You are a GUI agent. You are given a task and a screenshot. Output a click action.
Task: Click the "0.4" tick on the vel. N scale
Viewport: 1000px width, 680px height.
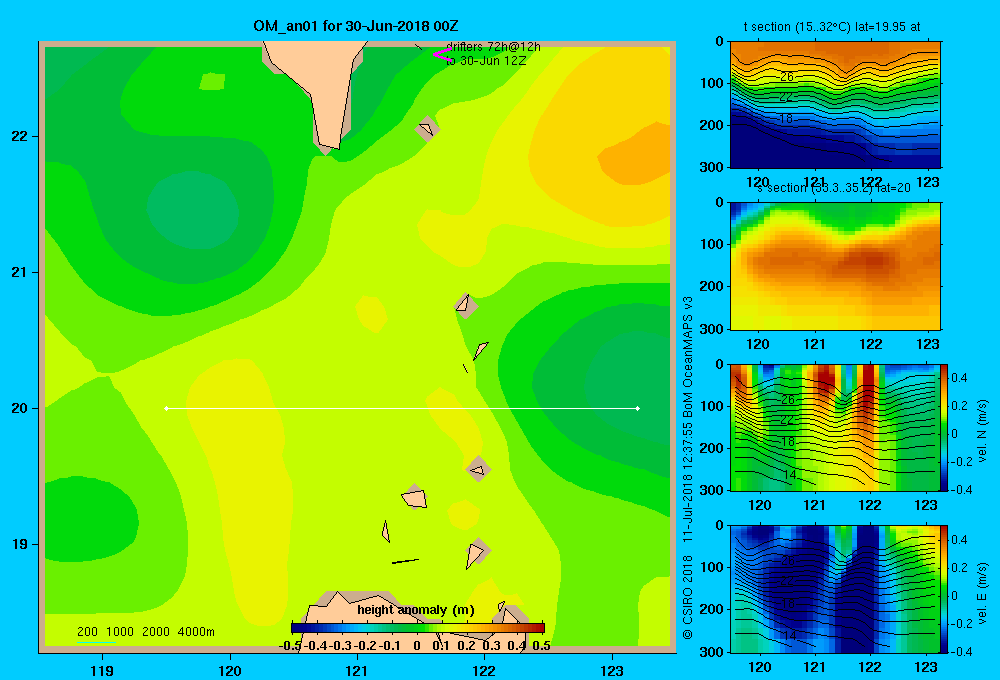[959, 378]
